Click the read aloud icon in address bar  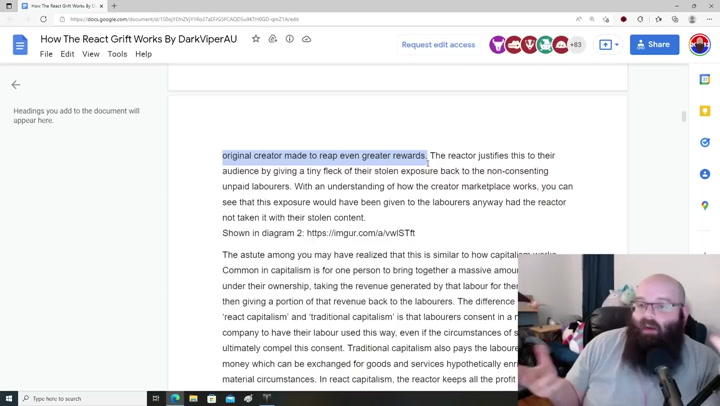pos(579,19)
